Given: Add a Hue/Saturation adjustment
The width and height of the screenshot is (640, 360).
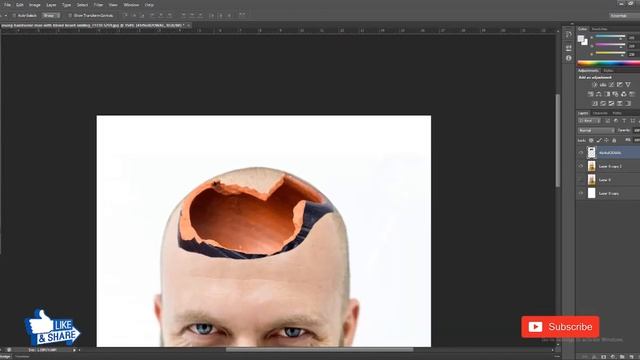Looking at the screenshot, I should [x=591, y=94].
